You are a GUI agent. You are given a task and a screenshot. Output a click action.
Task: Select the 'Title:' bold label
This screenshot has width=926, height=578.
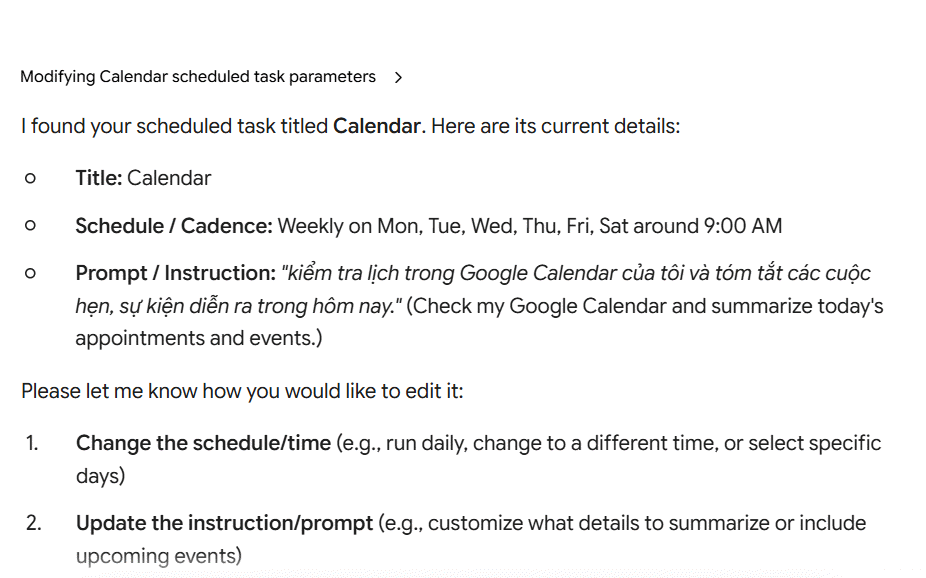pyautogui.click(x=99, y=178)
